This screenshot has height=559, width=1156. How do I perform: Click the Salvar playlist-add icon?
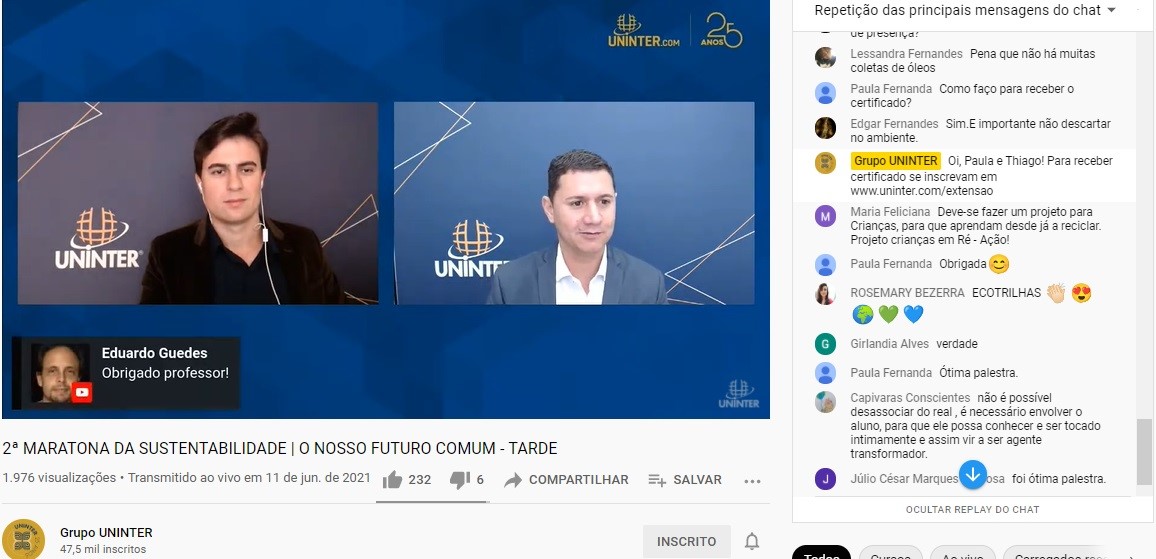click(657, 480)
